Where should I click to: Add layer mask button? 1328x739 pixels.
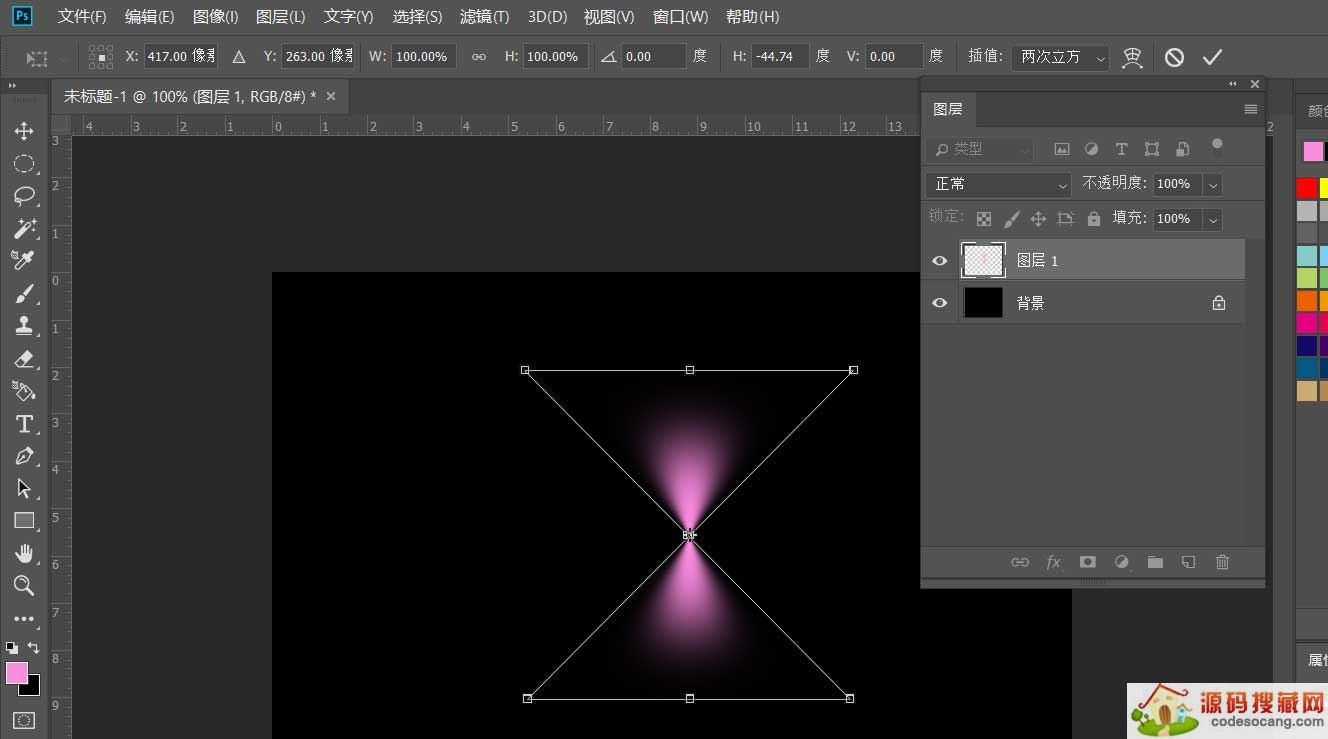click(1087, 562)
